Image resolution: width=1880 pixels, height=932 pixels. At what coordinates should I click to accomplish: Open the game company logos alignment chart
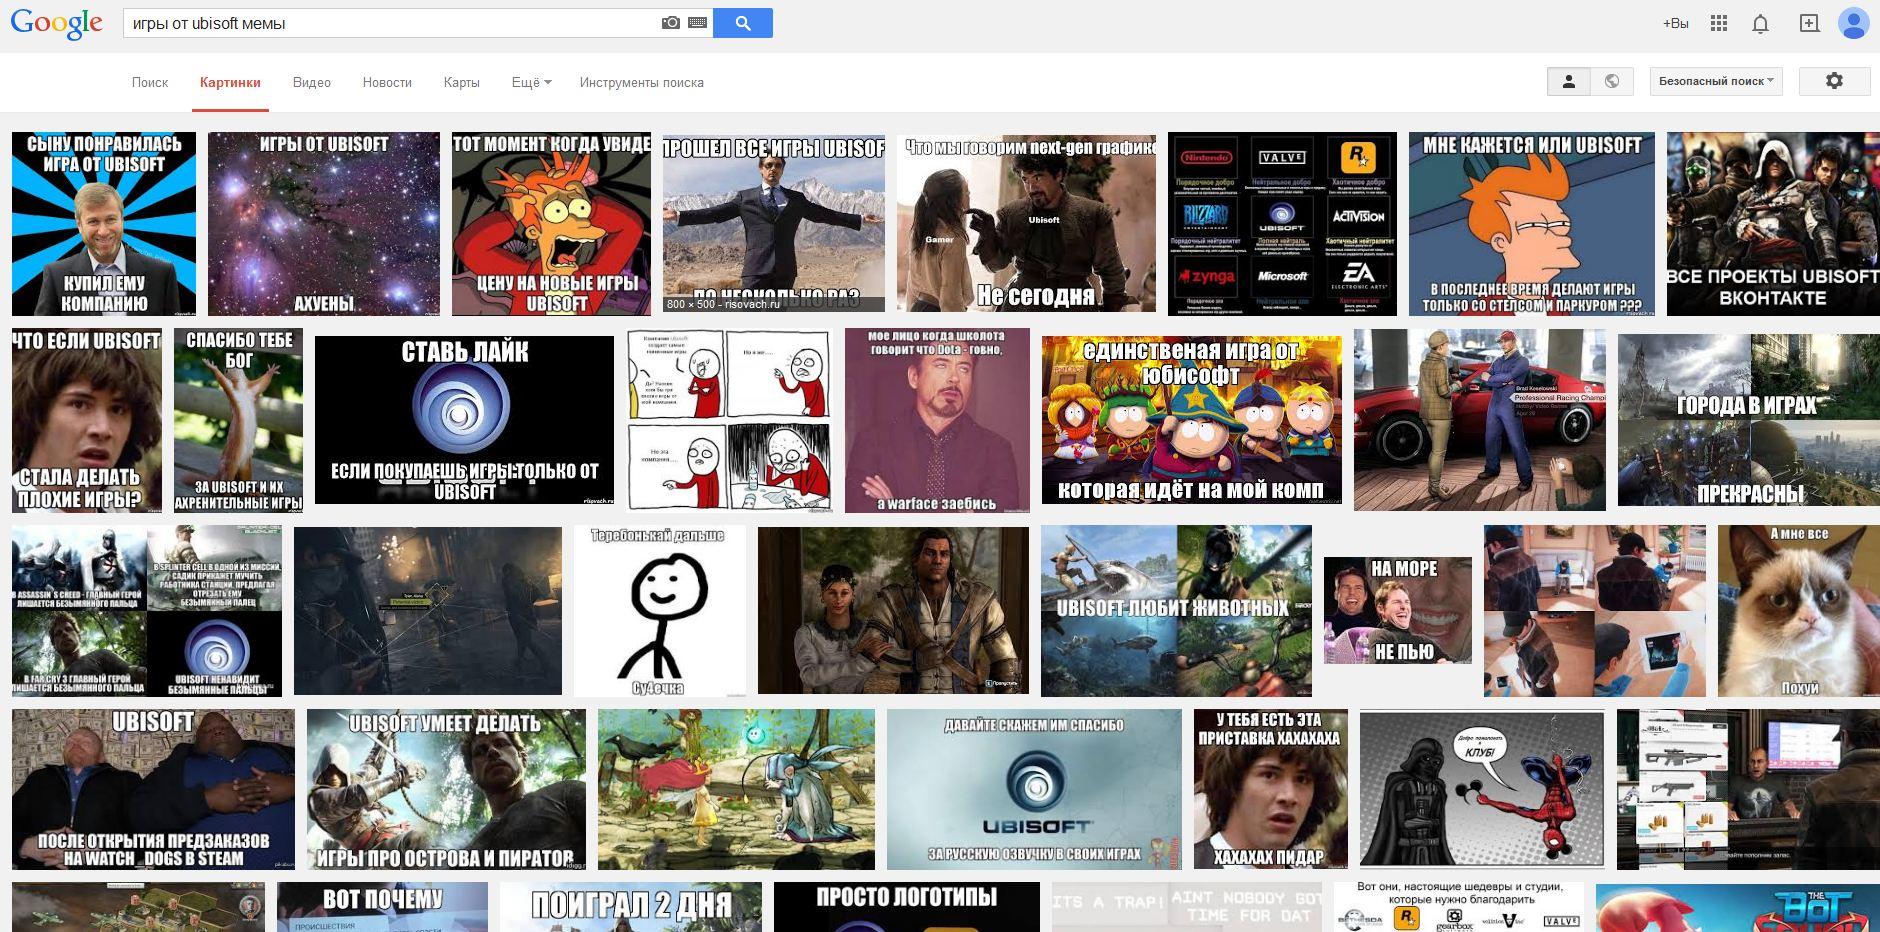(1283, 224)
